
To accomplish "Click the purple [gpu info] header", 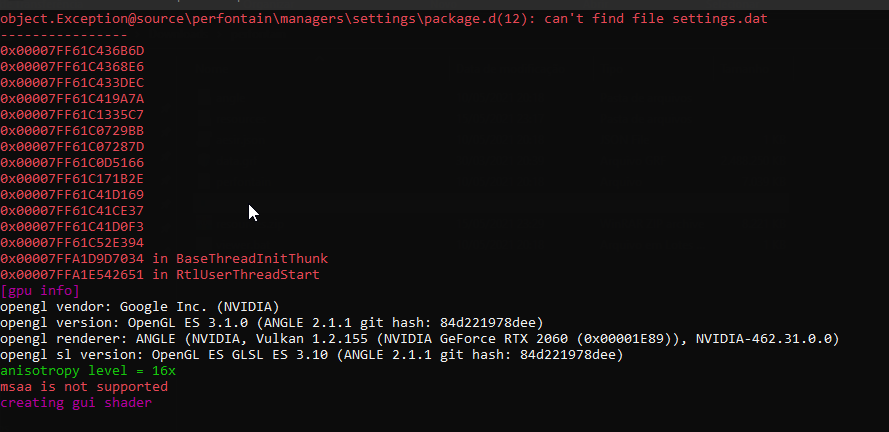I will tap(40, 291).
